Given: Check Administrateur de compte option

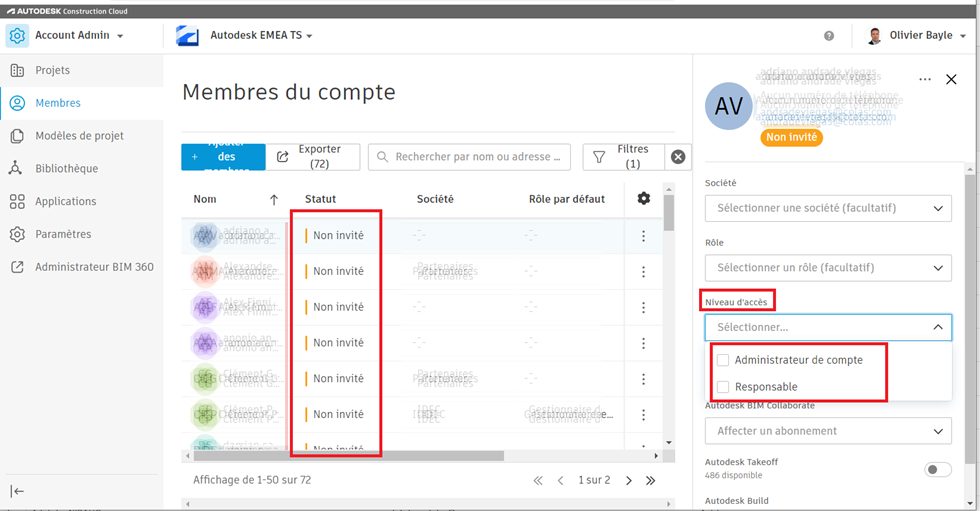Looking at the screenshot, I should coord(723,360).
